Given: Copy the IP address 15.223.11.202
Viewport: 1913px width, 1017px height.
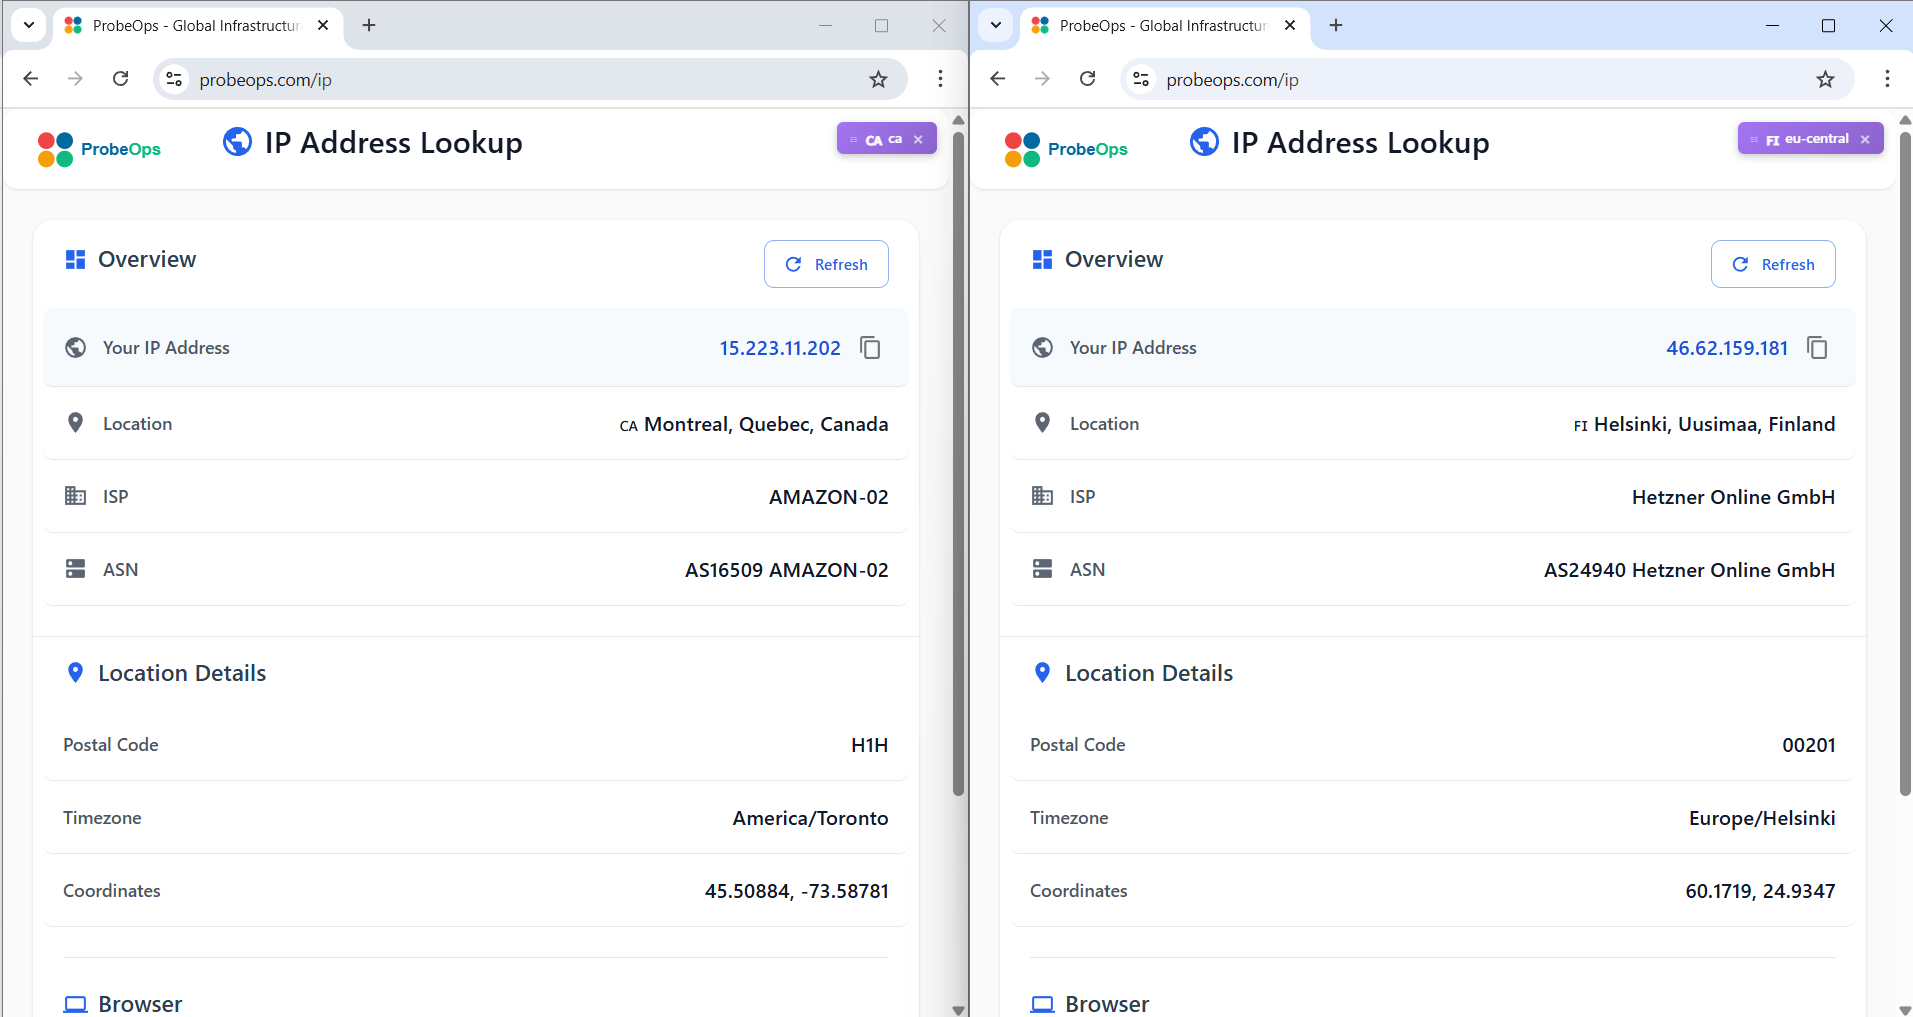Looking at the screenshot, I should tap(869, 347).
